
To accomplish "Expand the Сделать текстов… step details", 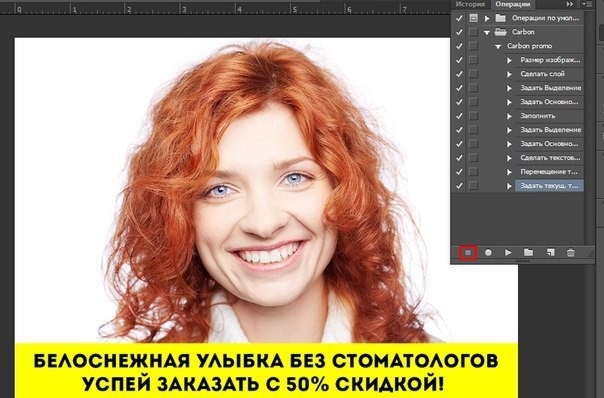I will point(509,158).
